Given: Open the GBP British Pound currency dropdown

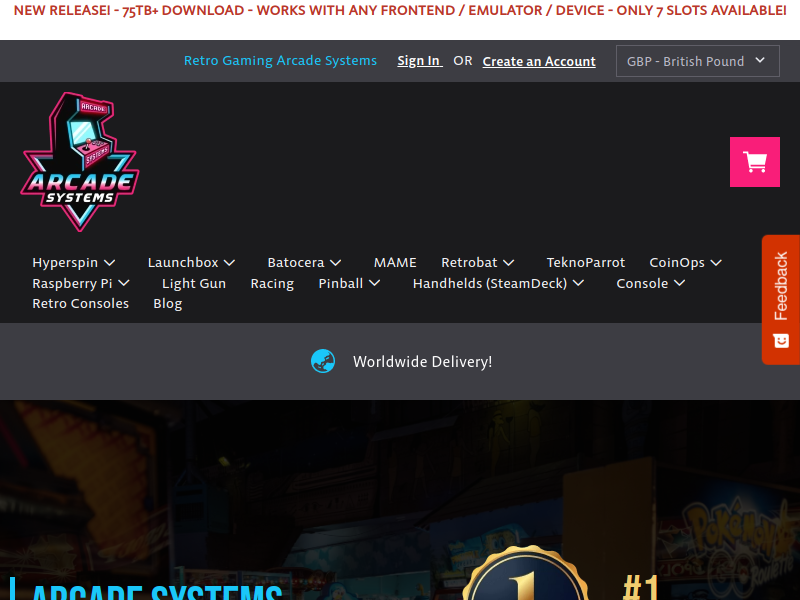Looking at the screenshot, I should pyautogui.click(x=697, y=61).
